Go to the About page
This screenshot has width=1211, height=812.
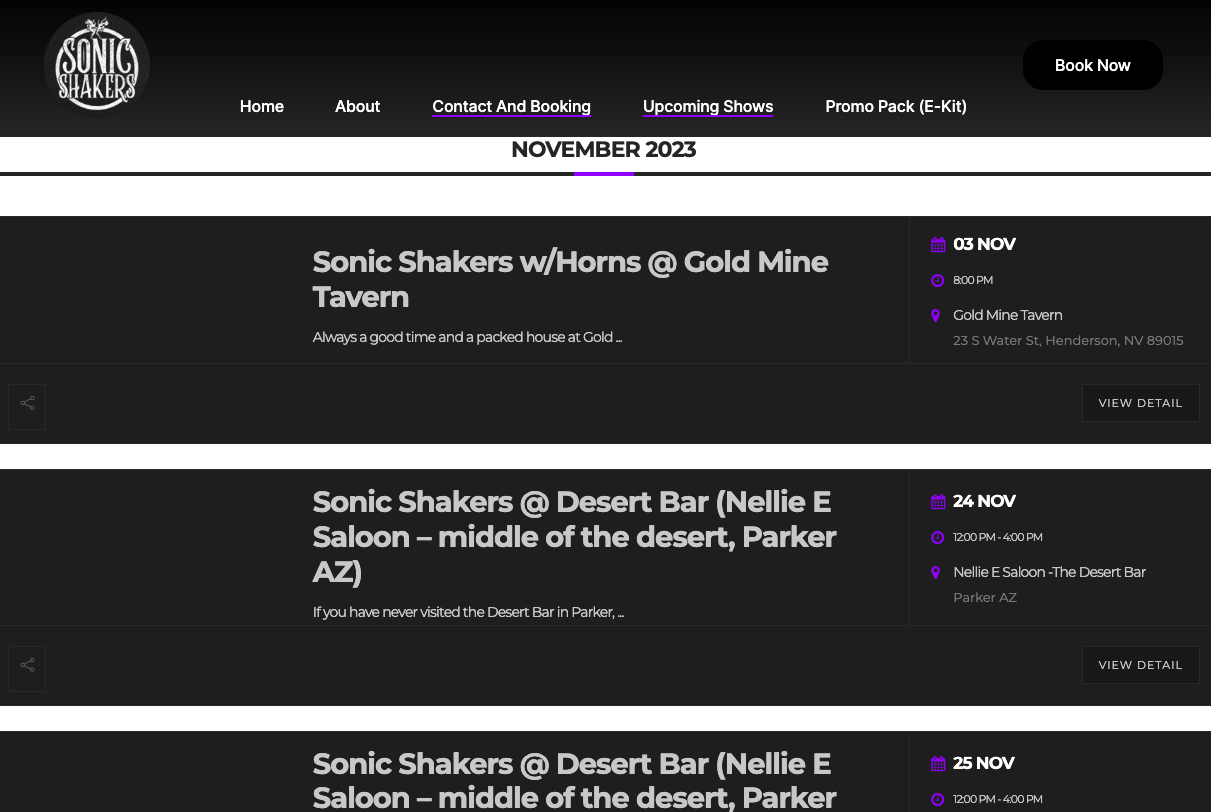357,106
